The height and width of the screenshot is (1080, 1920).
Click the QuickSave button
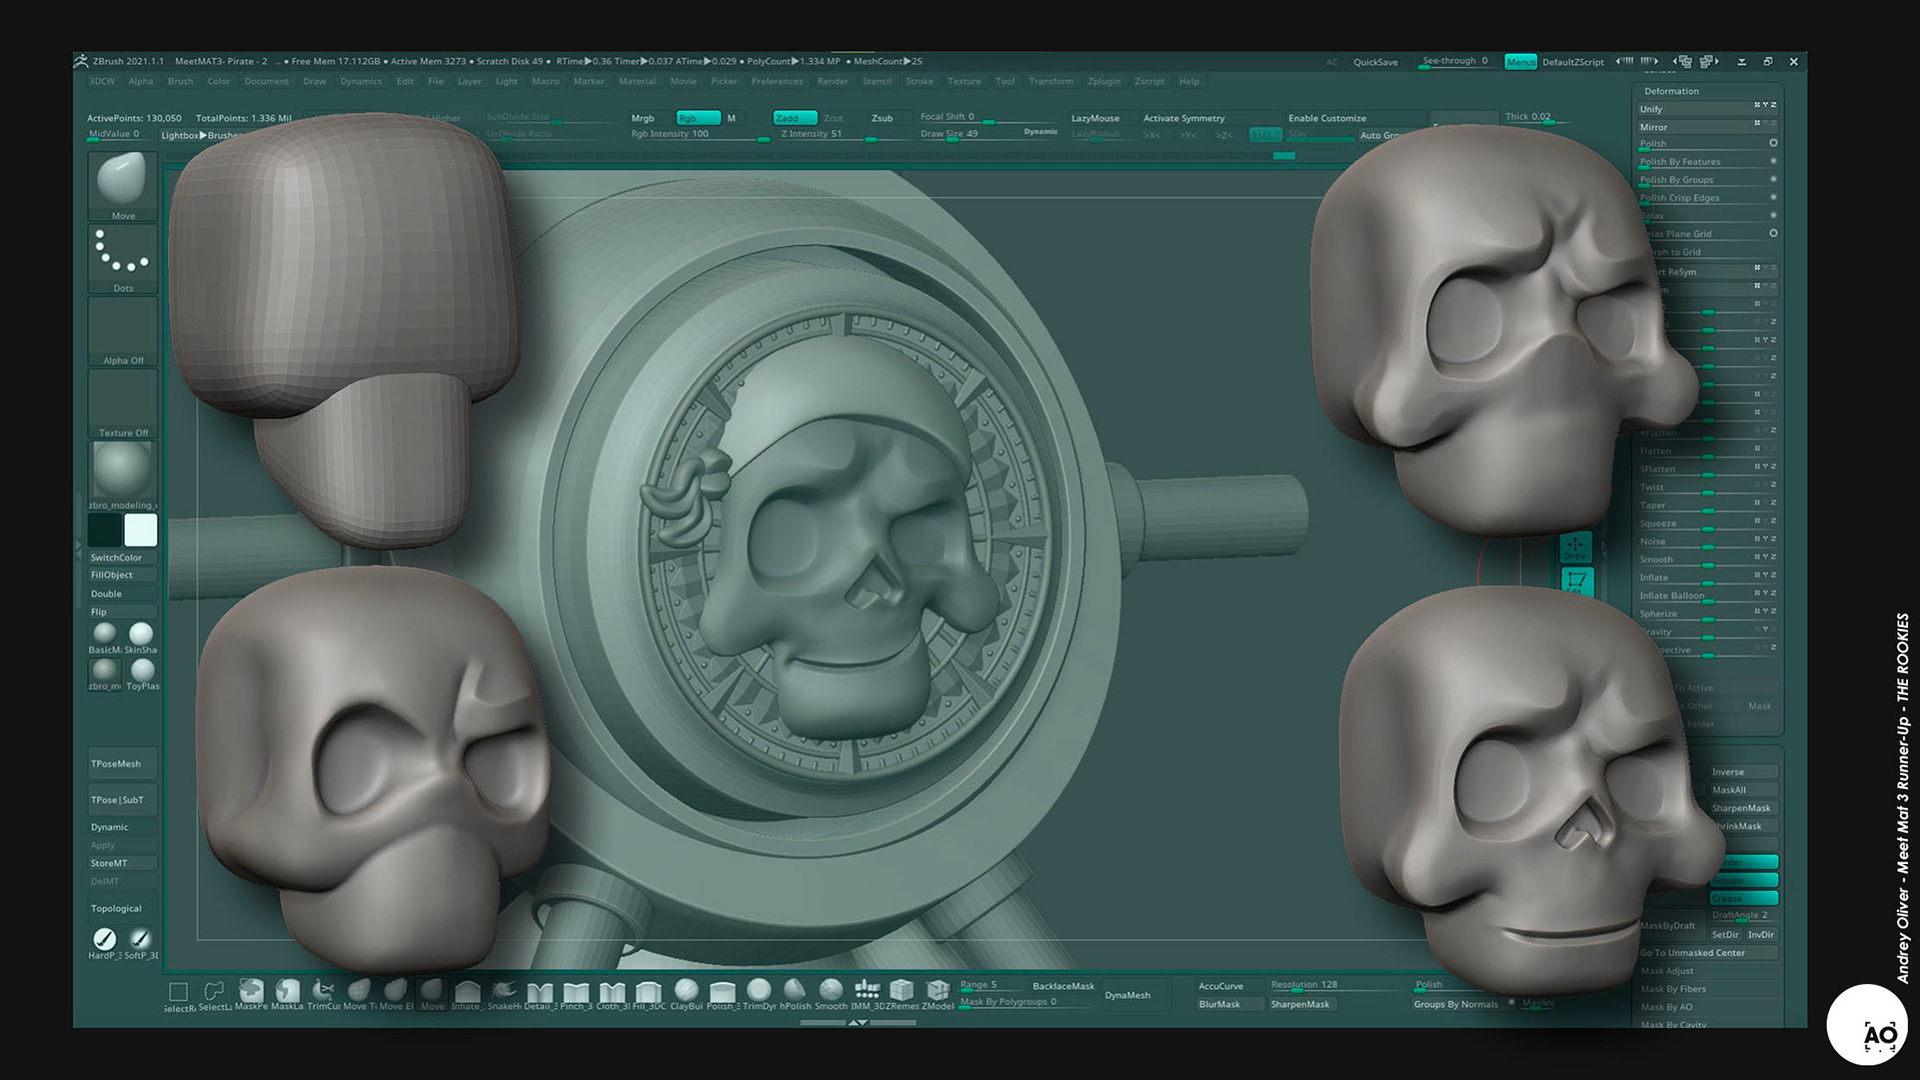(1376, 62)
